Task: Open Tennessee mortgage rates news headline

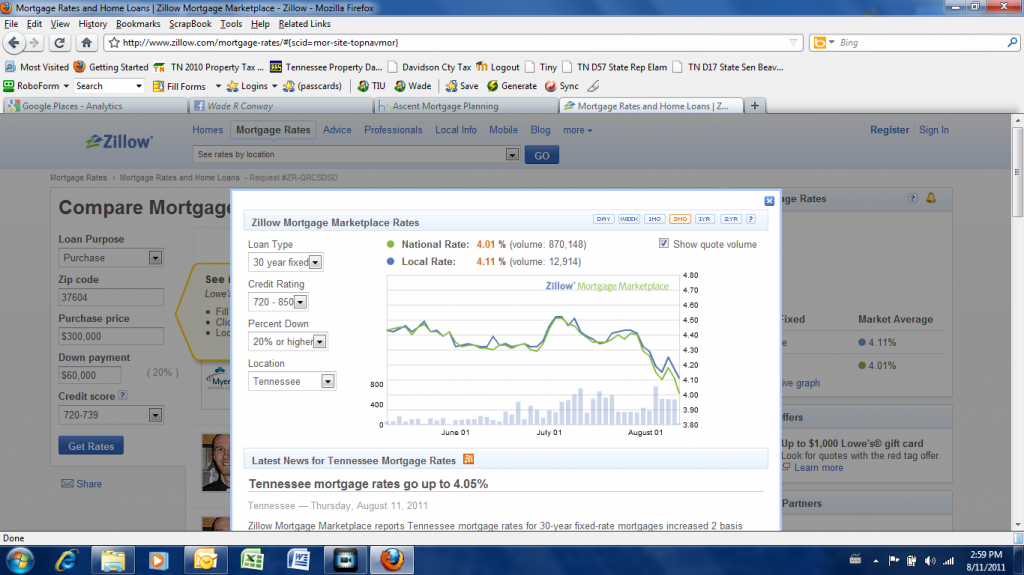Action: coord(368,484)
